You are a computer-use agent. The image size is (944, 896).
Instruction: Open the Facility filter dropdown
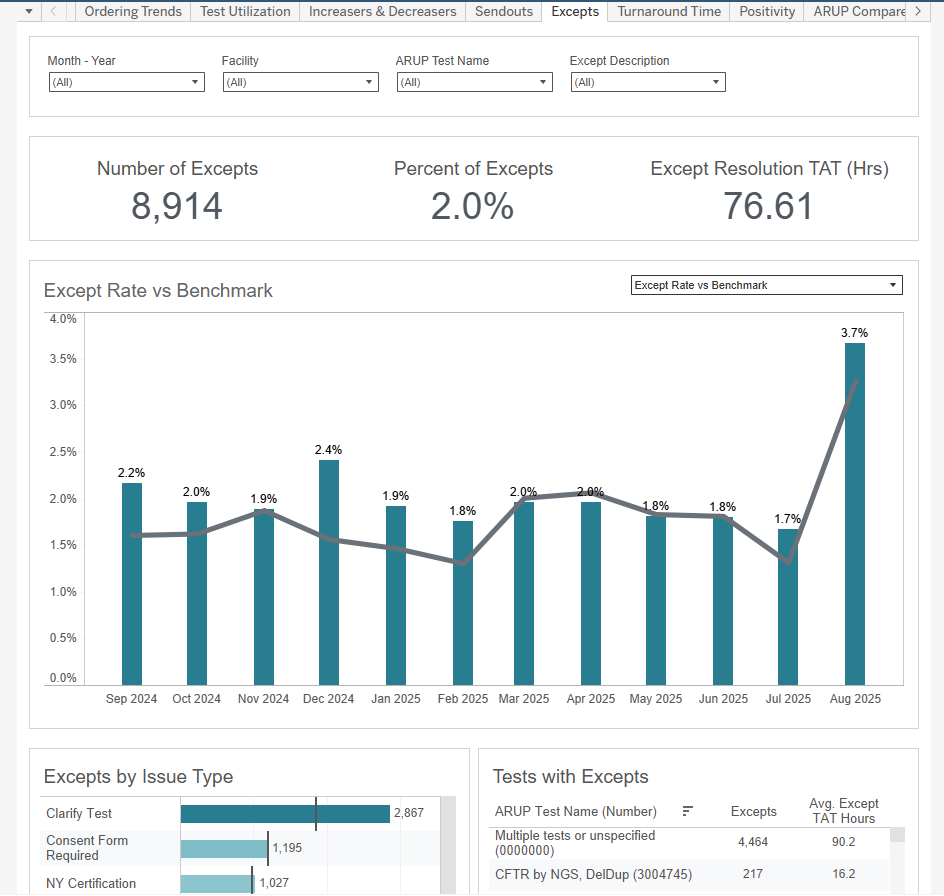click(300, 82)
